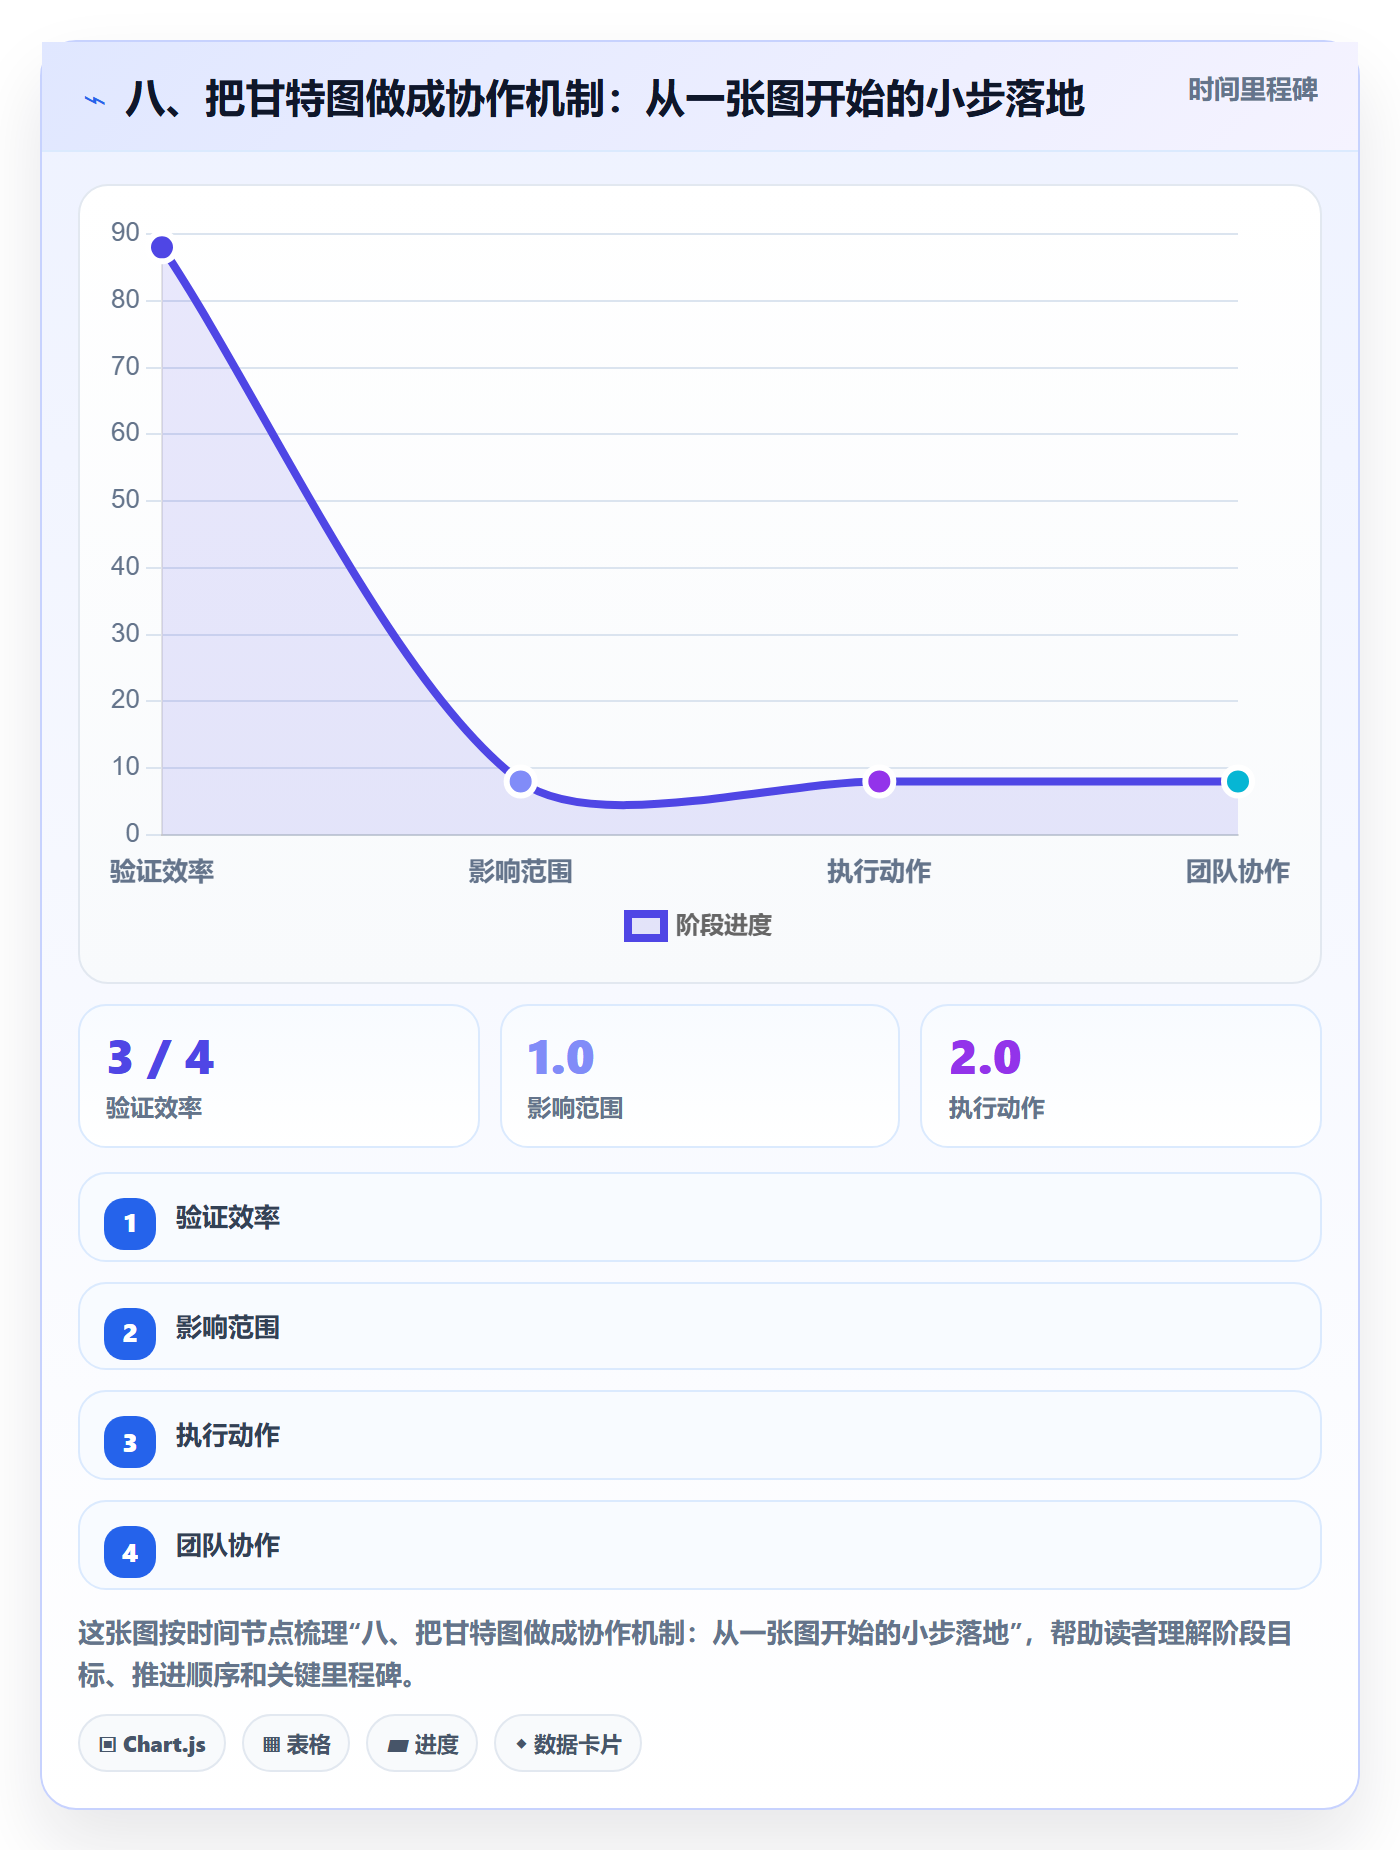This screenshot has height=1850, width=1400.
Task: Click the description paragraph starting 这张图按时间节点梳理
Action: (x=685, y=1654)
